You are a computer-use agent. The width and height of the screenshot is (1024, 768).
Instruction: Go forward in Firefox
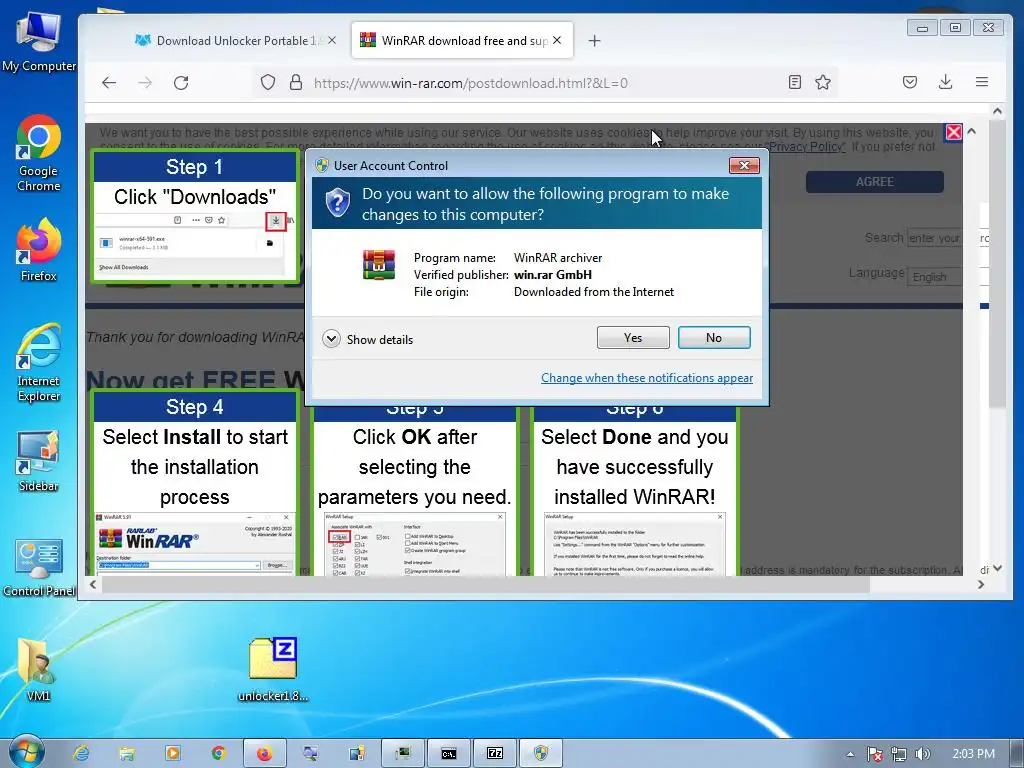tap(145, 82)
